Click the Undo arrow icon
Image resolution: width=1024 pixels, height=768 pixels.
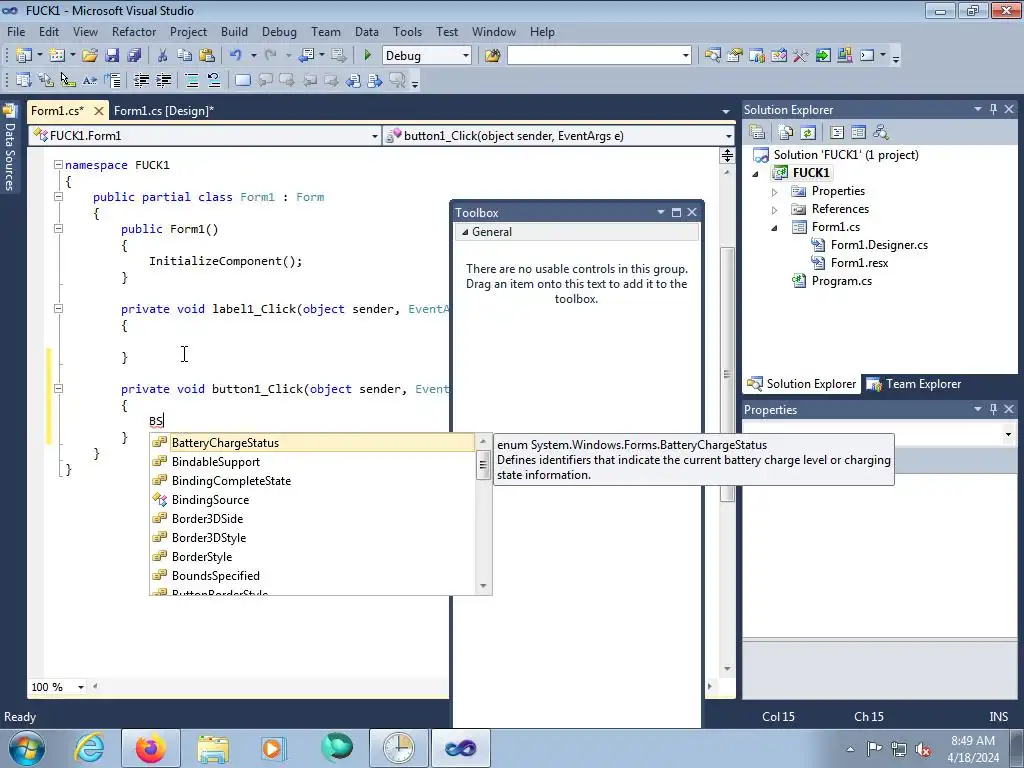pos(236,56)
